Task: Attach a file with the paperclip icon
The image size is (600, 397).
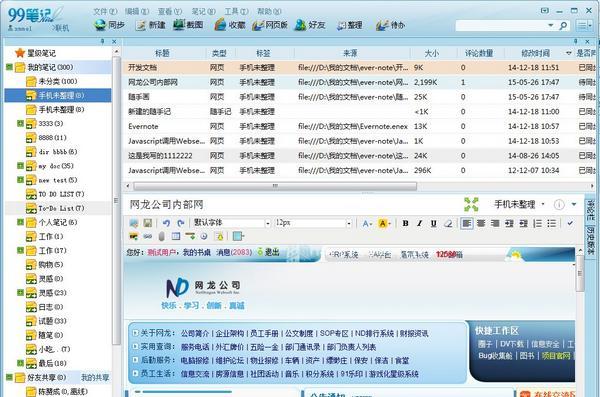Action: point(161,237)
